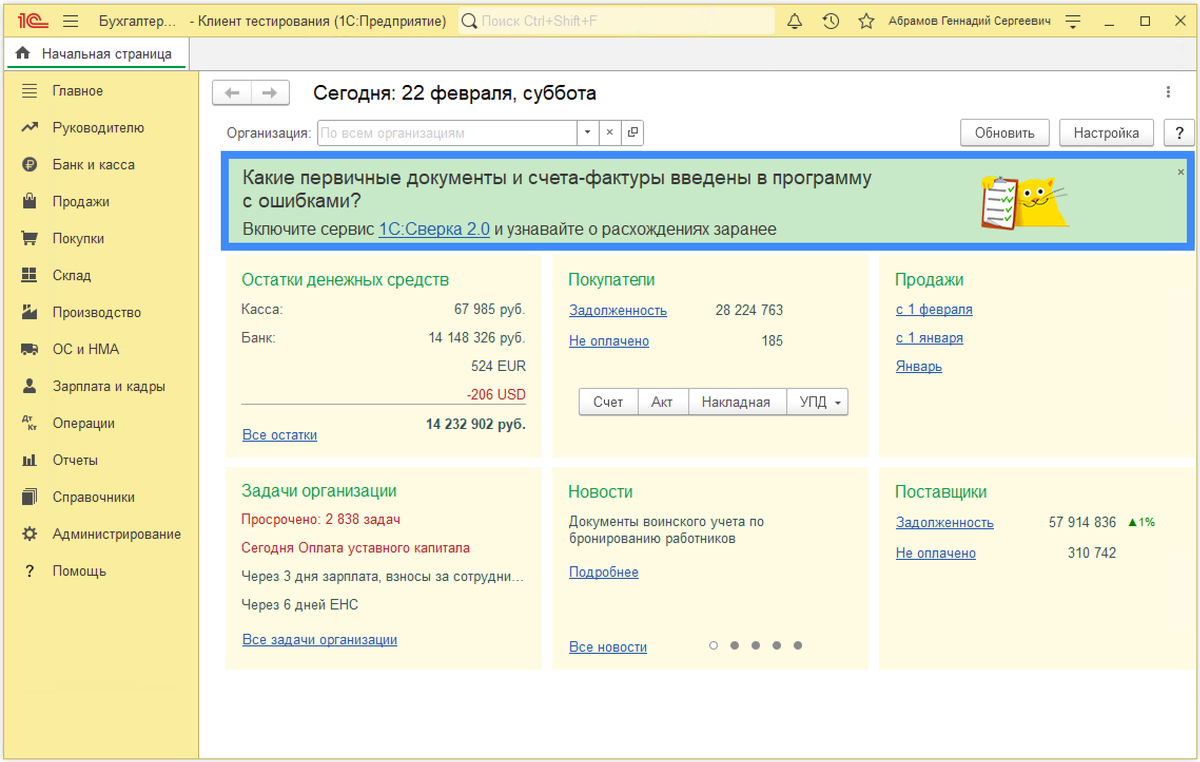Screen dimensions: 1200x762
Task: Go back with the left arrow button
Action: click(x=232, y=93)
